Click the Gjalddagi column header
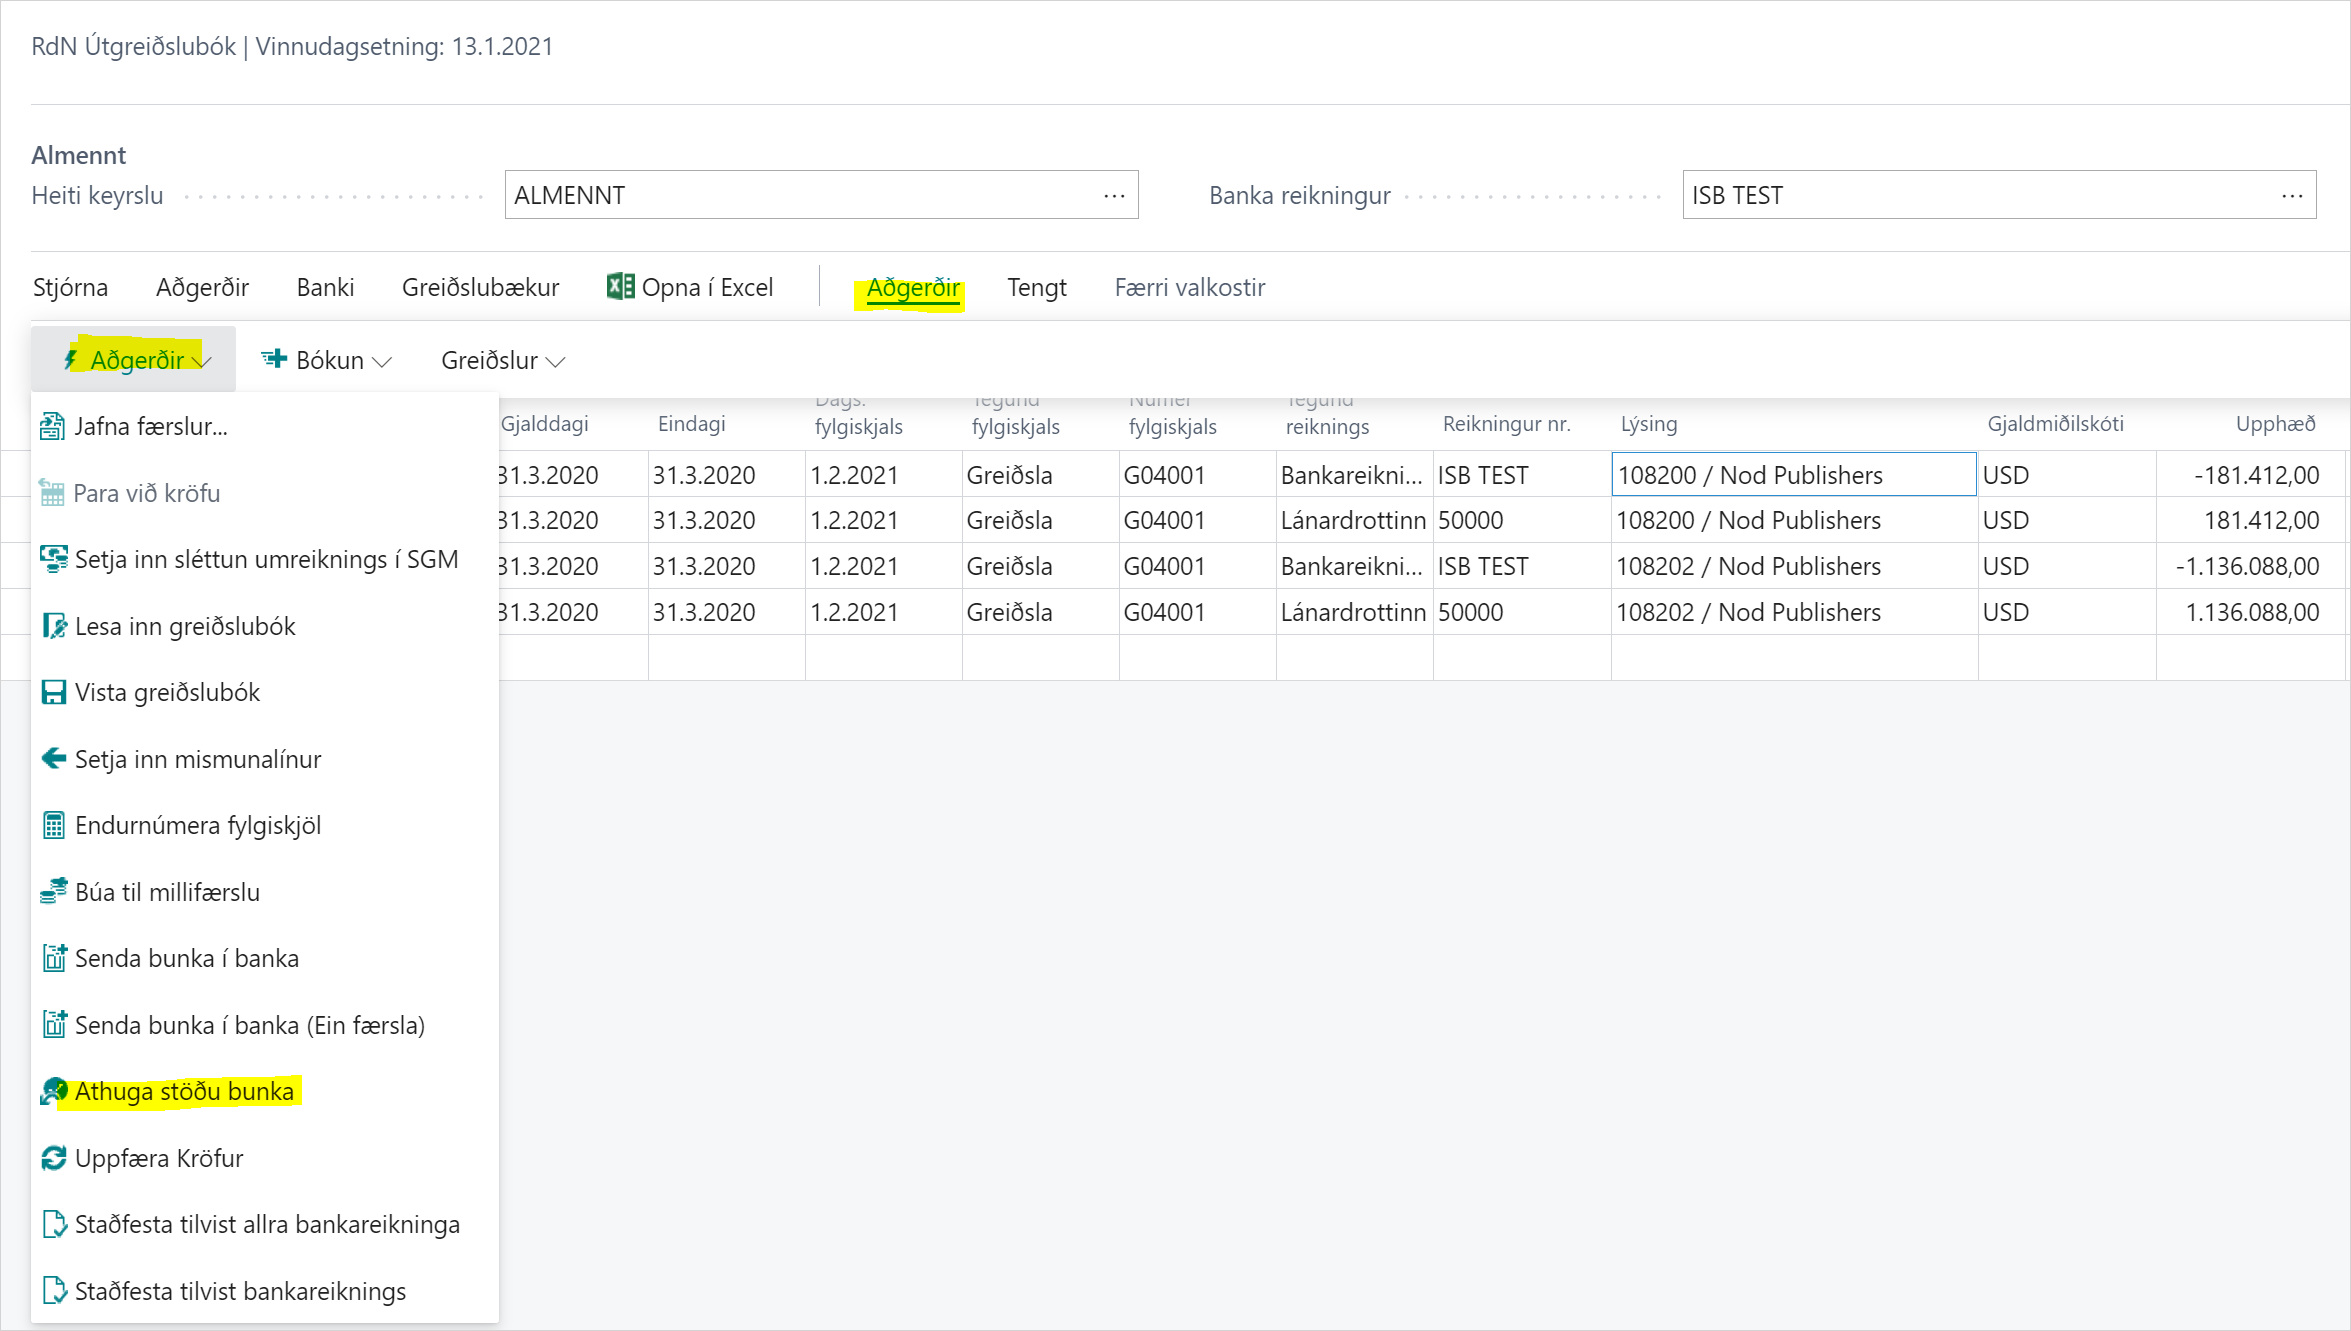This screenshot has width=2351, height=1331. pyautogui.click(x=545, y=424)
